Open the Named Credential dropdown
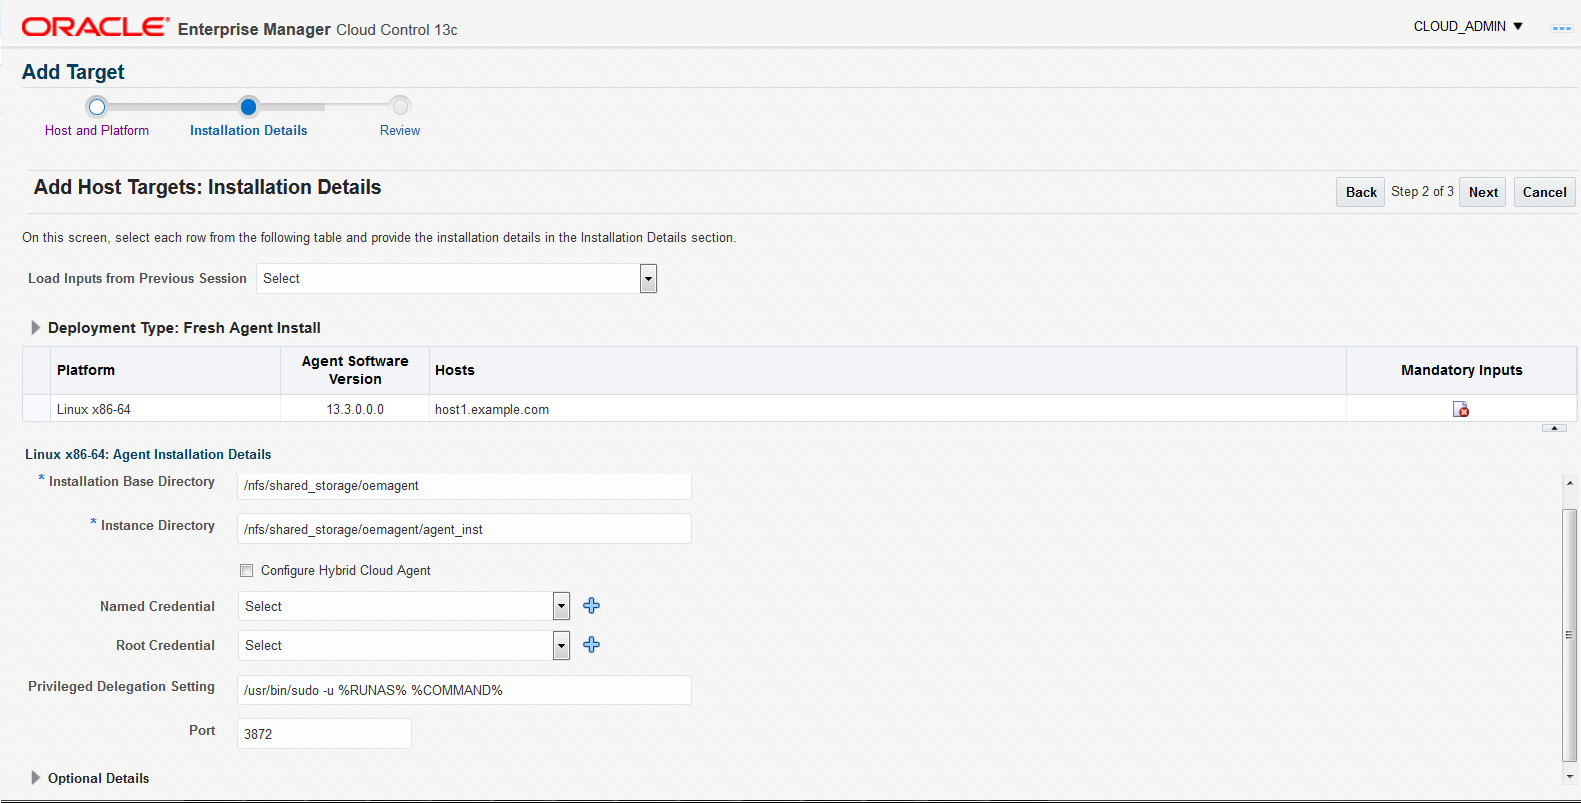 click(x=561, y=606)
